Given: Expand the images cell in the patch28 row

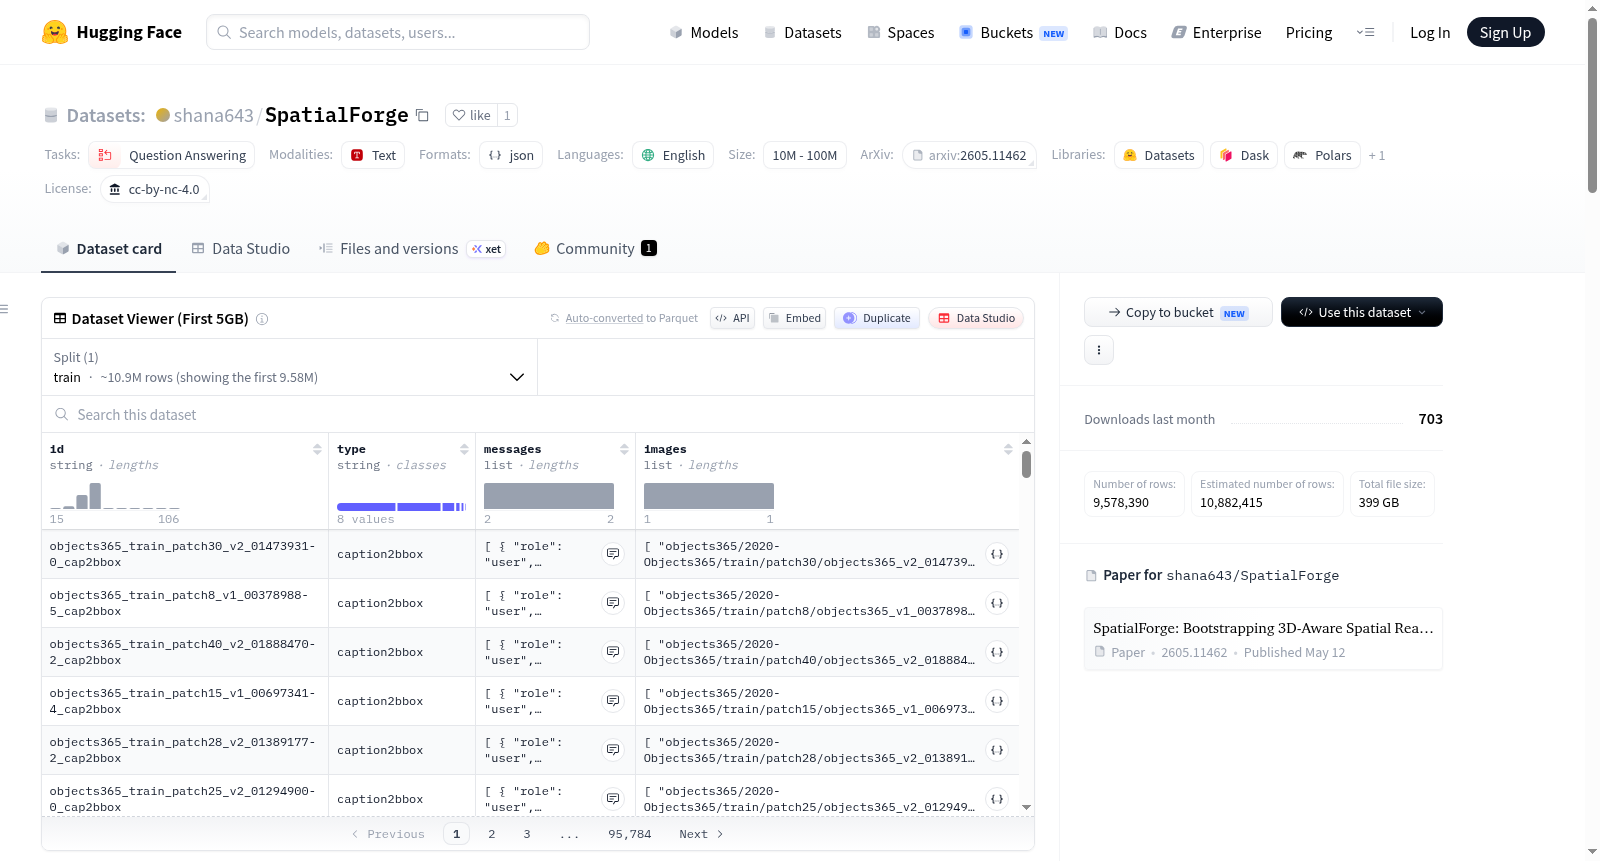Looking at the screenshot, I should coord(997,750).
